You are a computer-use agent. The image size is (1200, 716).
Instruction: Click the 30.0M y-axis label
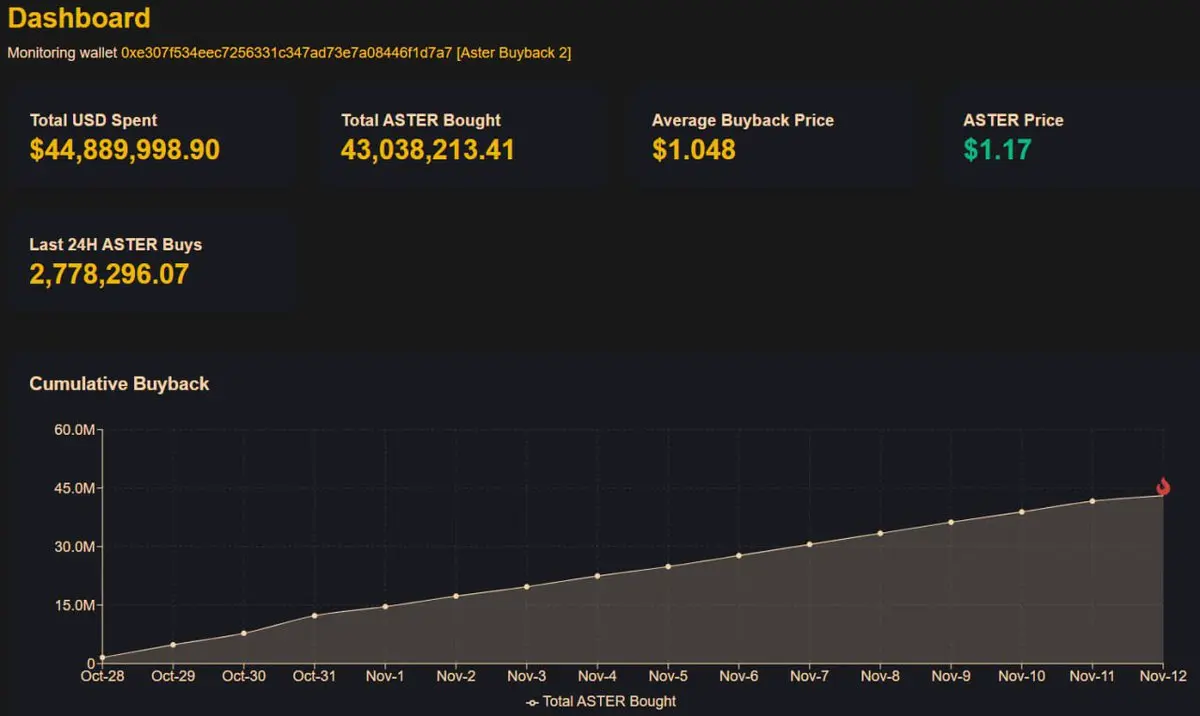[x=74, y=547]
